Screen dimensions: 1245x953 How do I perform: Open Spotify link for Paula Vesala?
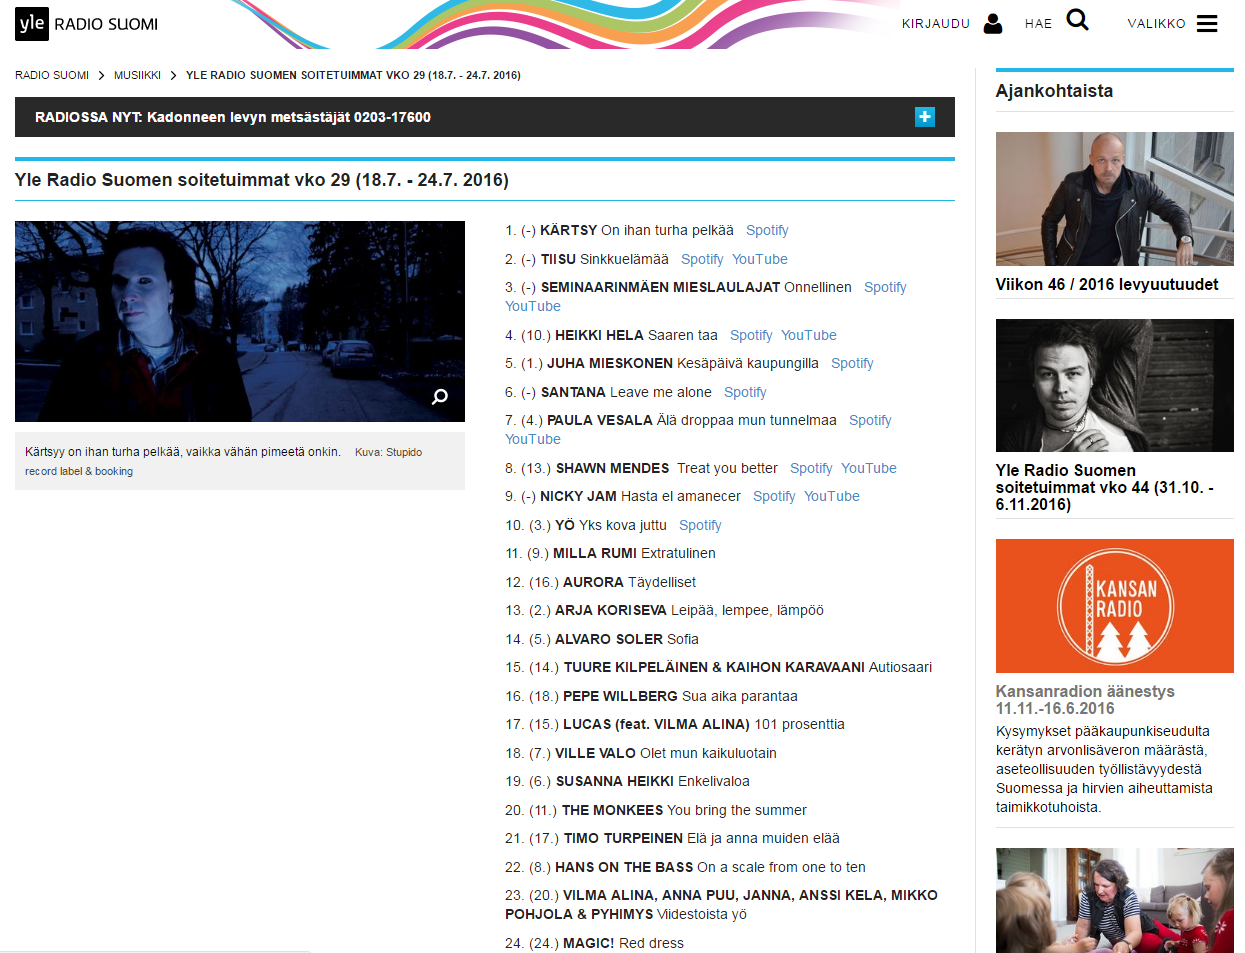tap(870, 420)
